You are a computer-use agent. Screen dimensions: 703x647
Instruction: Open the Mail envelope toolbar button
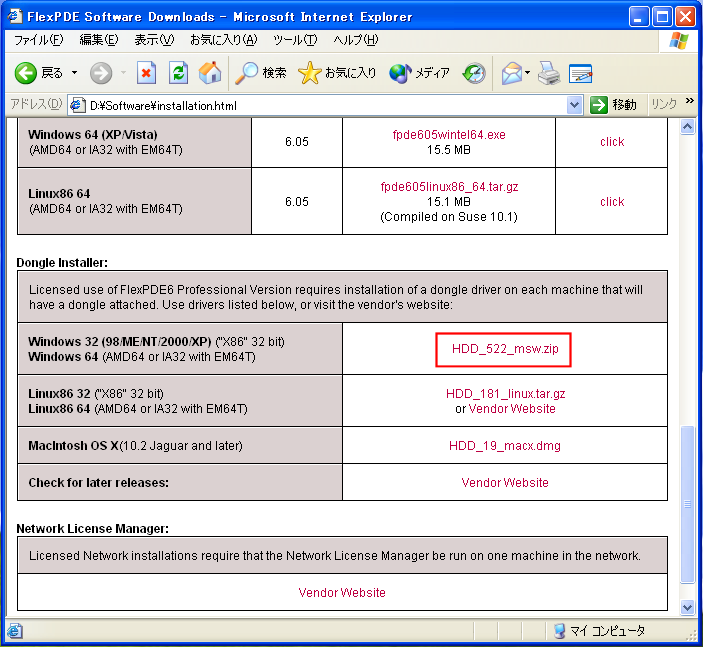(511, 73)
